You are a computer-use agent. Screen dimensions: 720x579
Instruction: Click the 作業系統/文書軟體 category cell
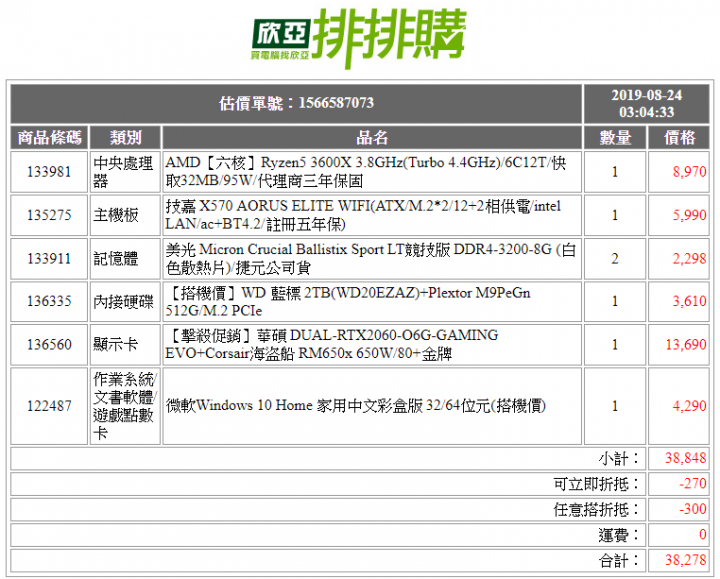tap(125, 406)
